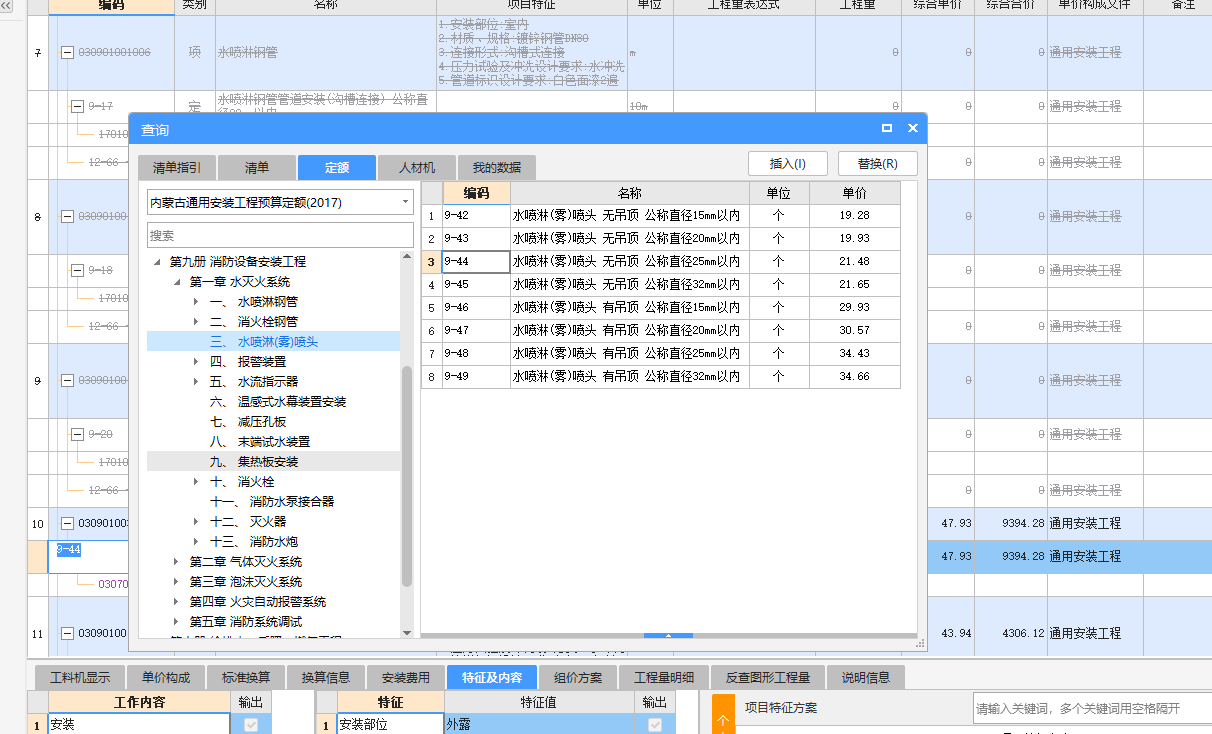Expand 第三章 泡沫灭火系统

(x=177, y=582)
